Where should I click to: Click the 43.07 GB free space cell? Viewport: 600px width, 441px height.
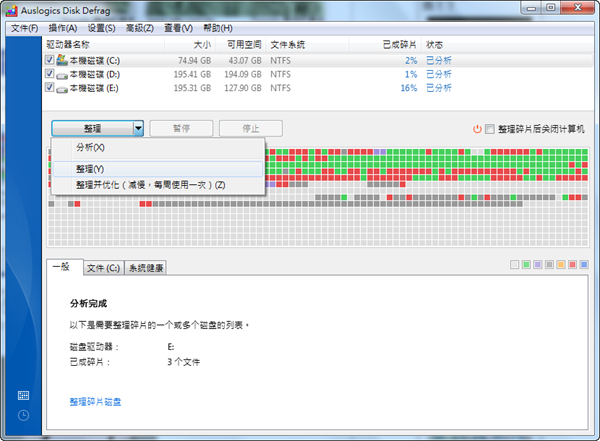tap(245, 60)
